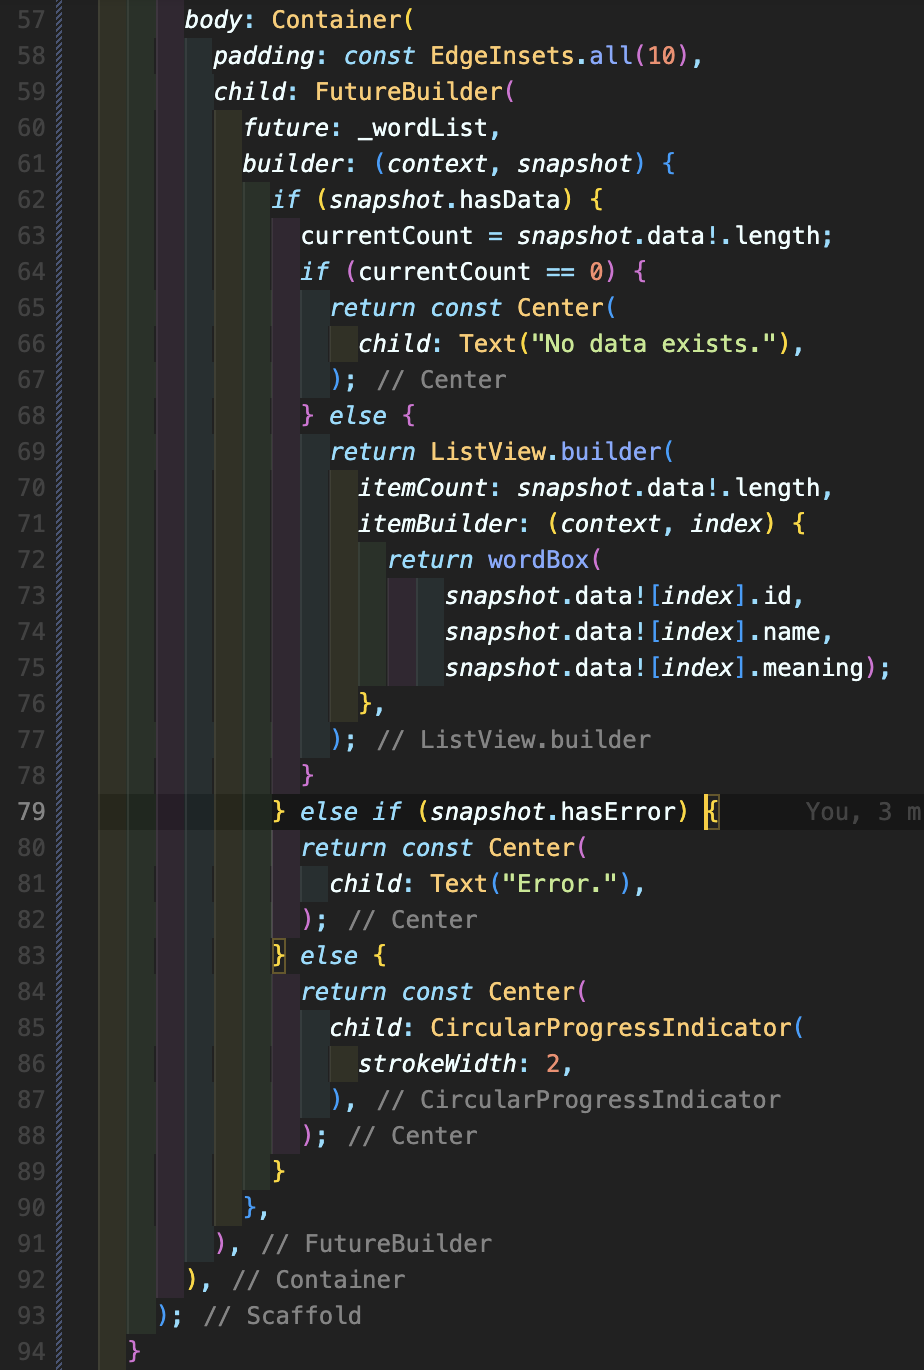Click the closing brace on line 94
This screenshot has height=1370, width=924.
point(135,1351)
